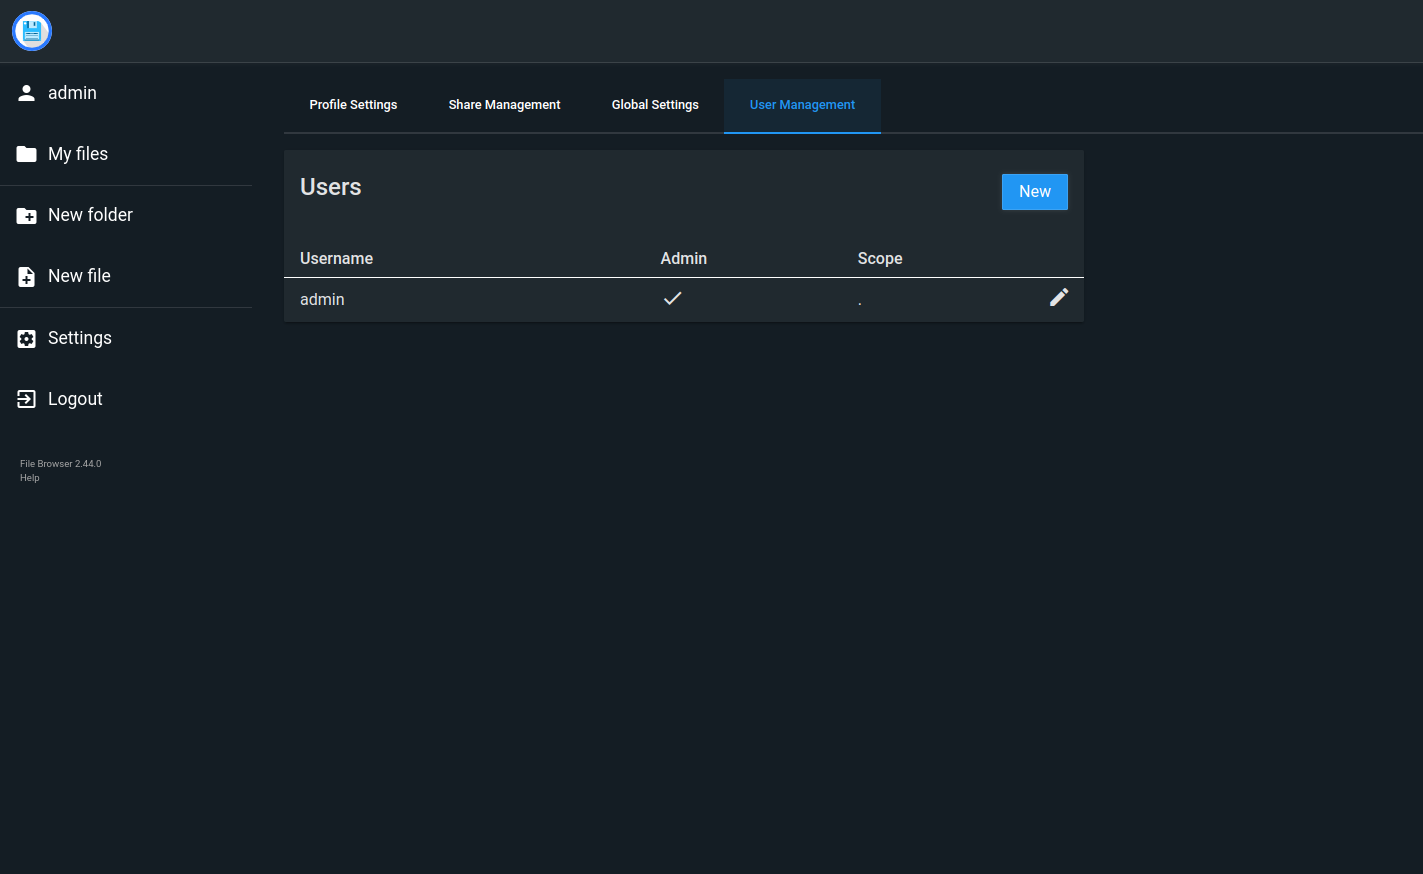Viewport: 1423px width, 874px height.
Task: Click the Admin column header
Action: click(x=684, y=259)
